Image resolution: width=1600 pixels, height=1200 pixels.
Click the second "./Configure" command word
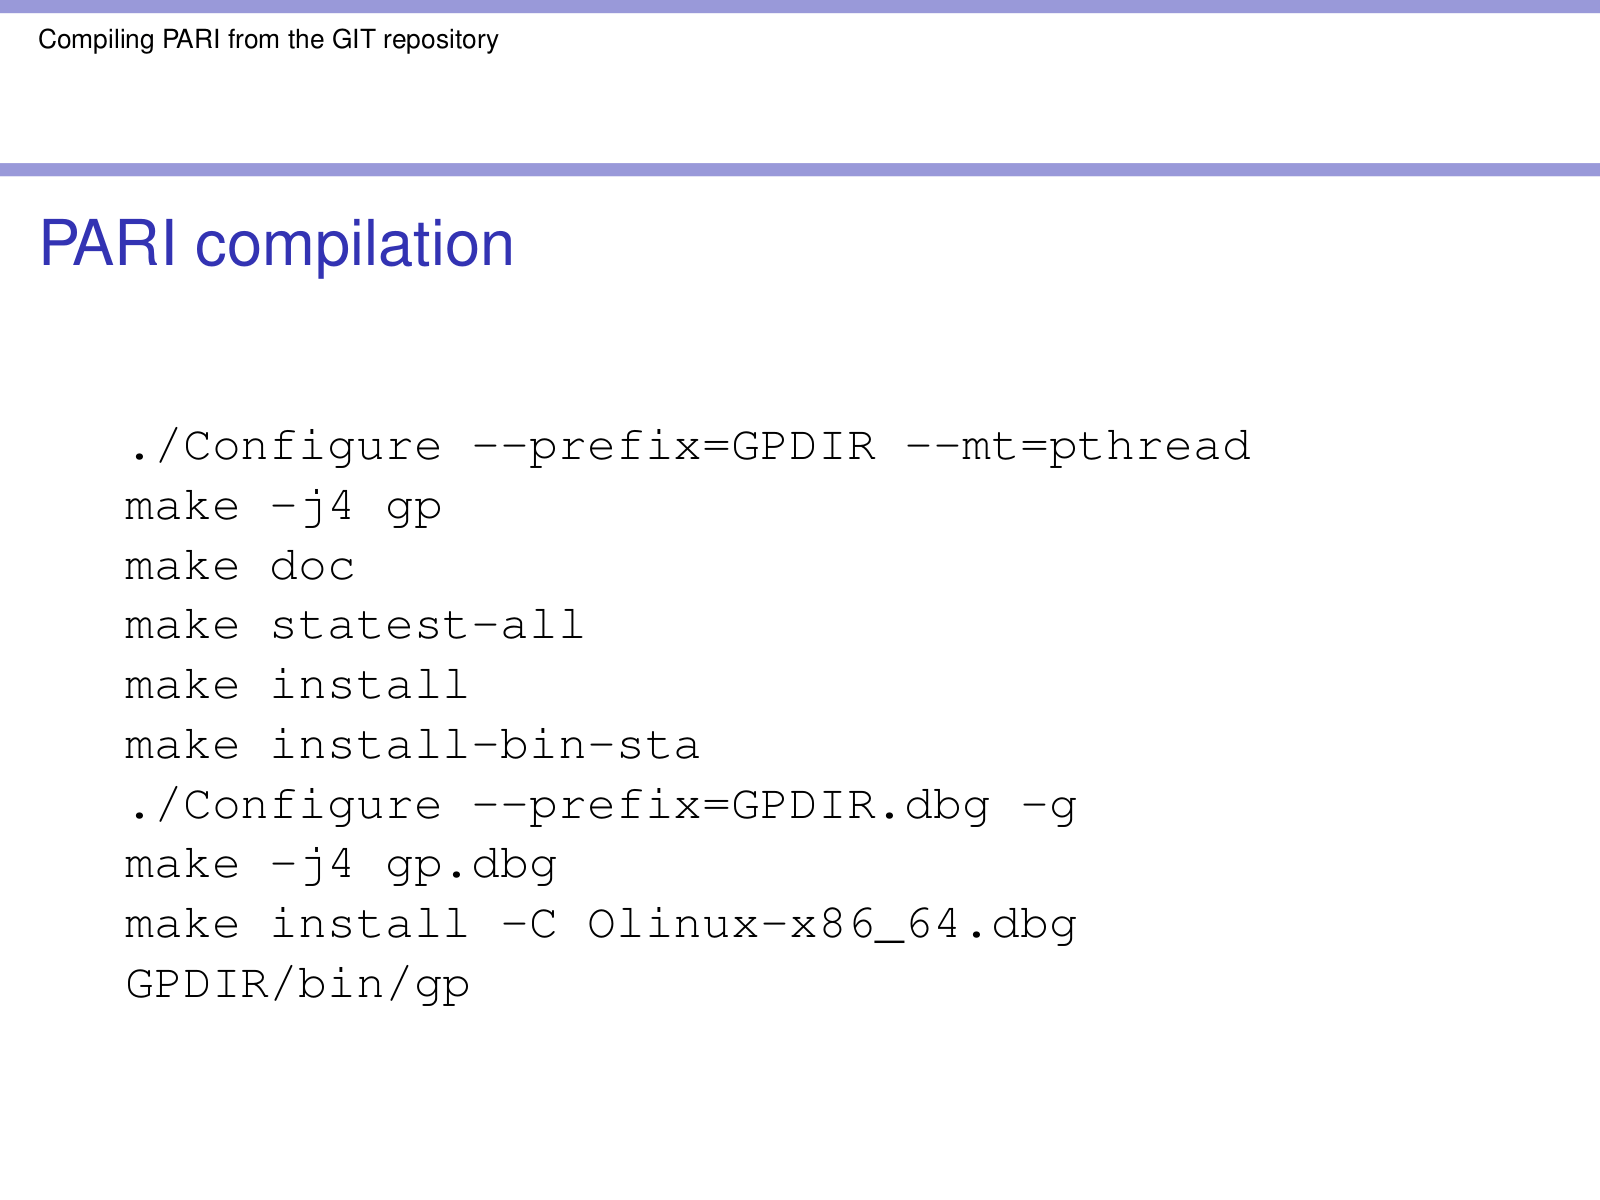click(x=284, y=806)
